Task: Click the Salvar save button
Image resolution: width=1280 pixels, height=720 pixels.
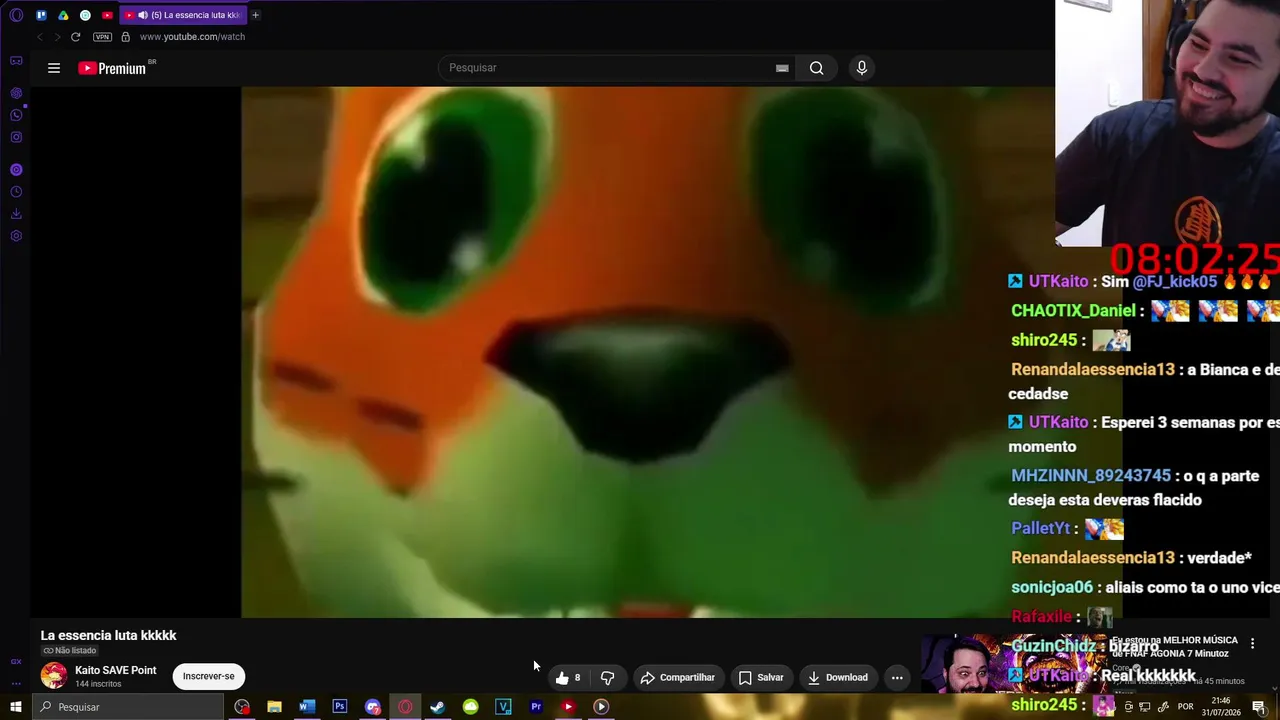Action: pos(761,677)
